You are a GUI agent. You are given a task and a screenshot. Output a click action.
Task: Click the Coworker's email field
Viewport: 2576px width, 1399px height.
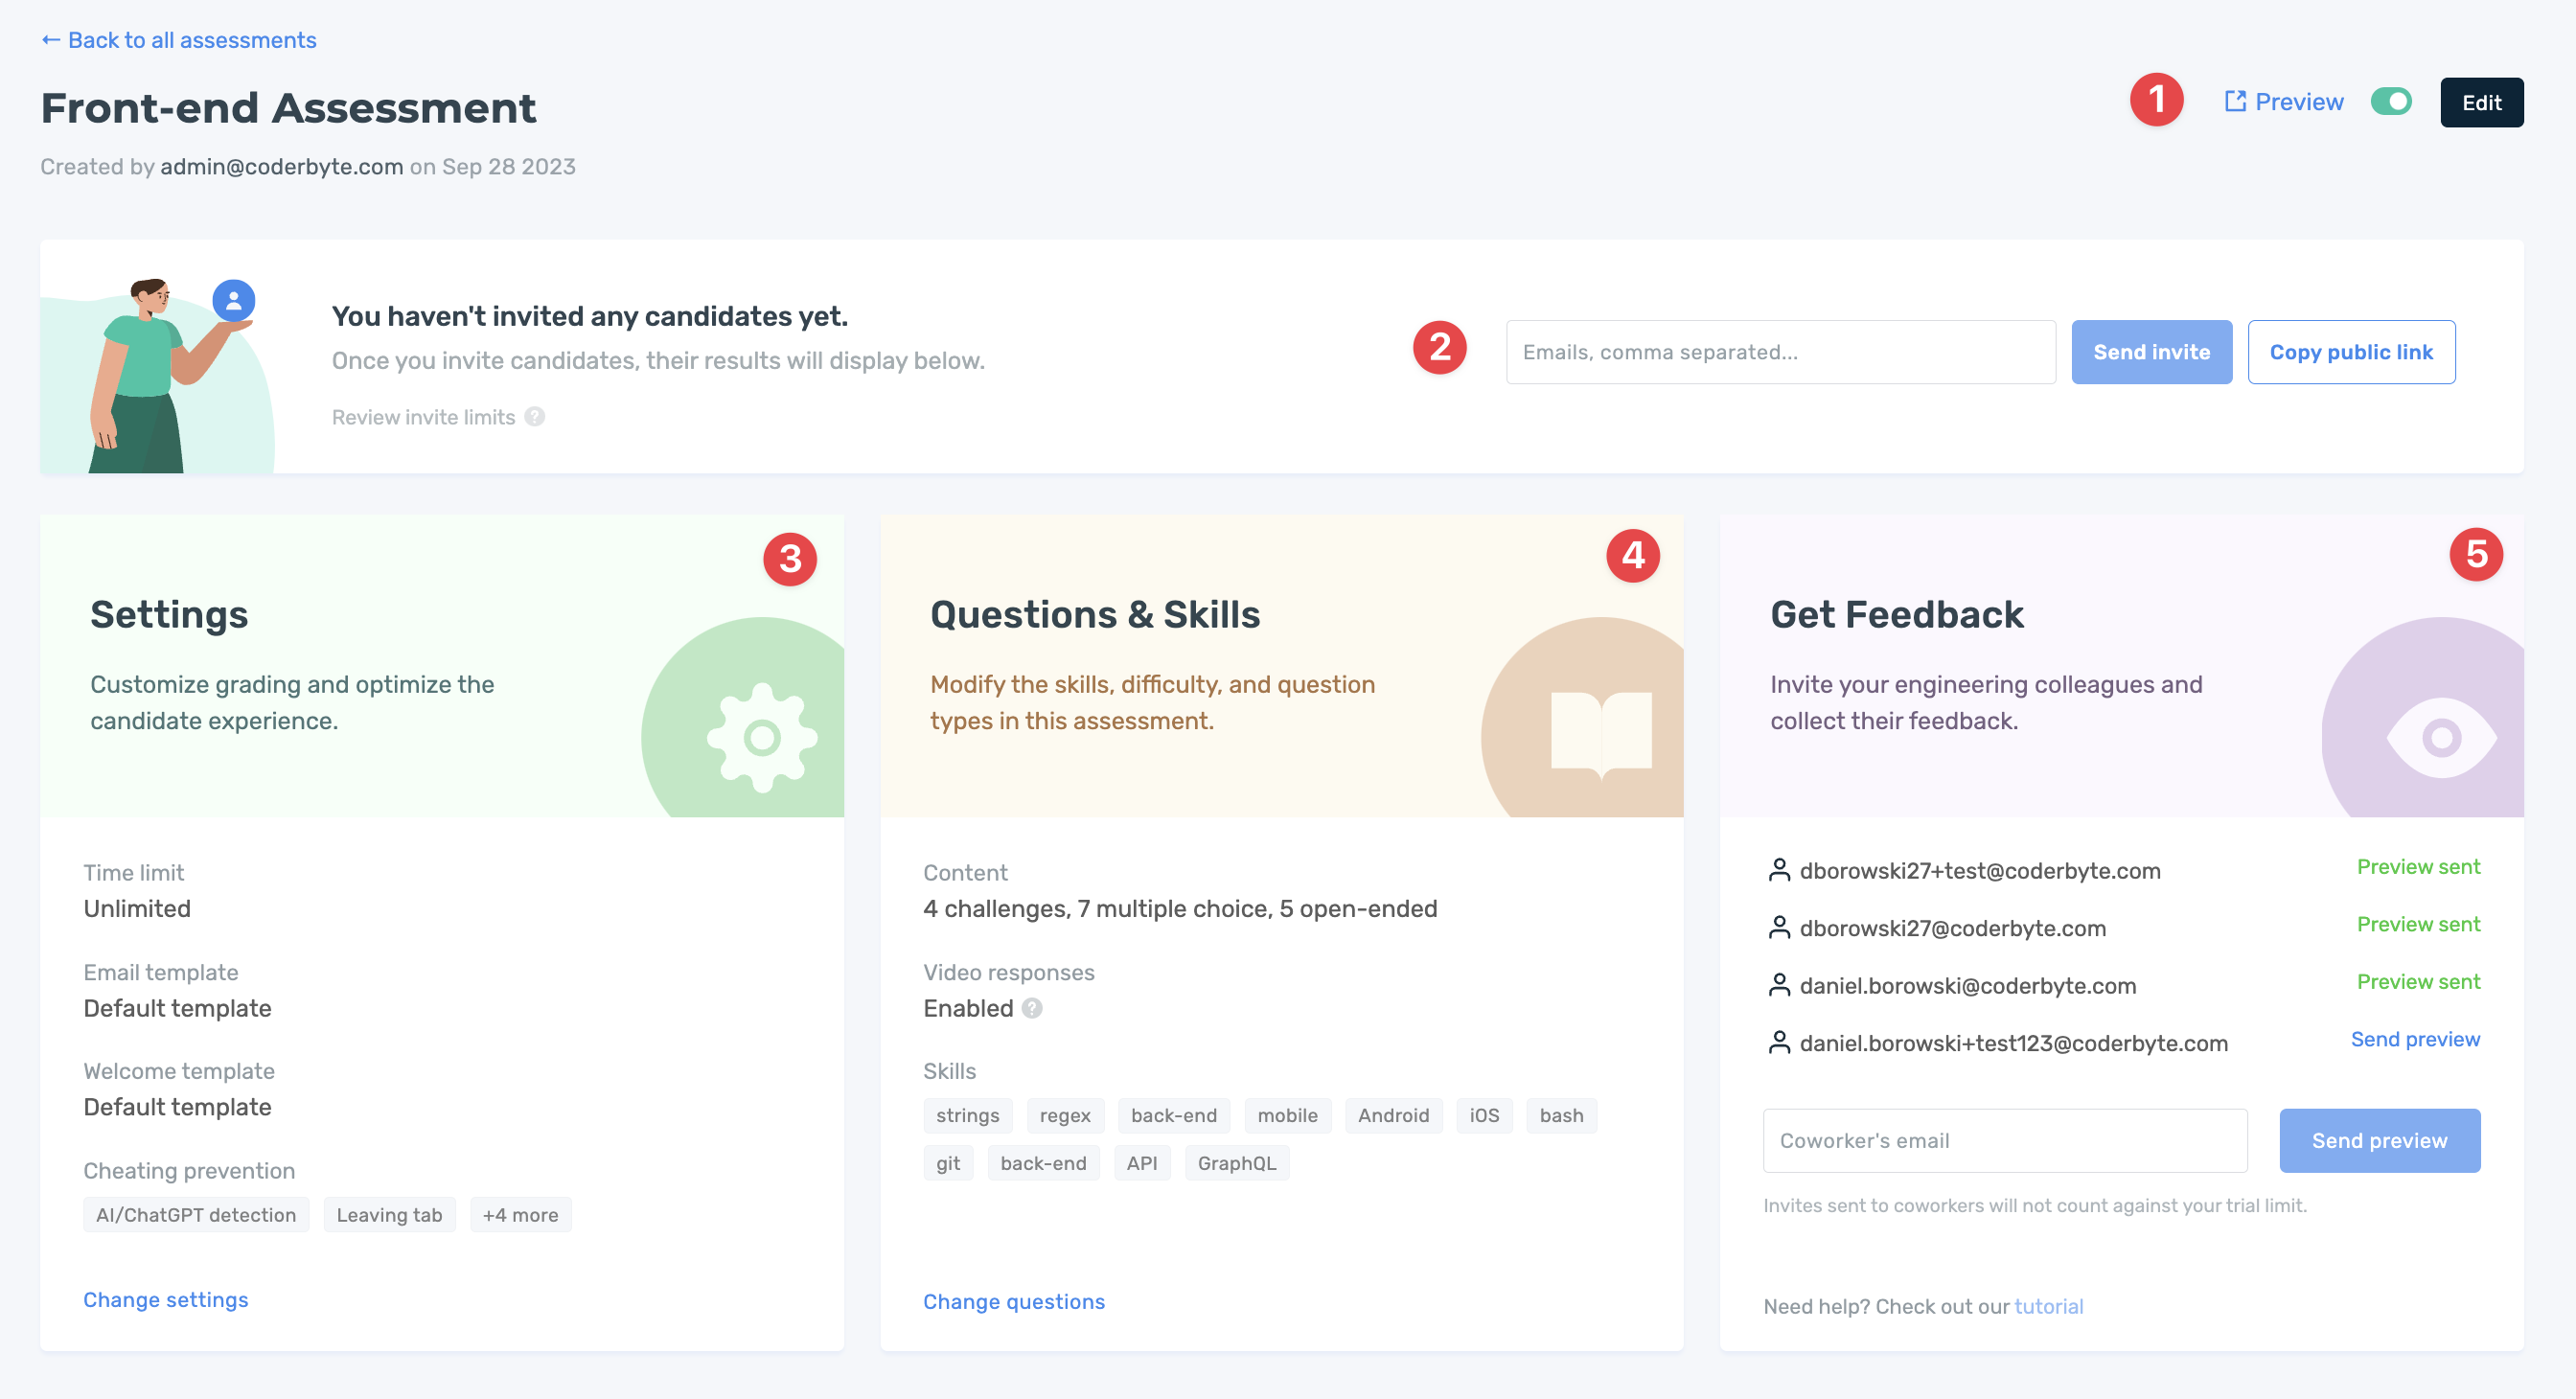2004,1140
